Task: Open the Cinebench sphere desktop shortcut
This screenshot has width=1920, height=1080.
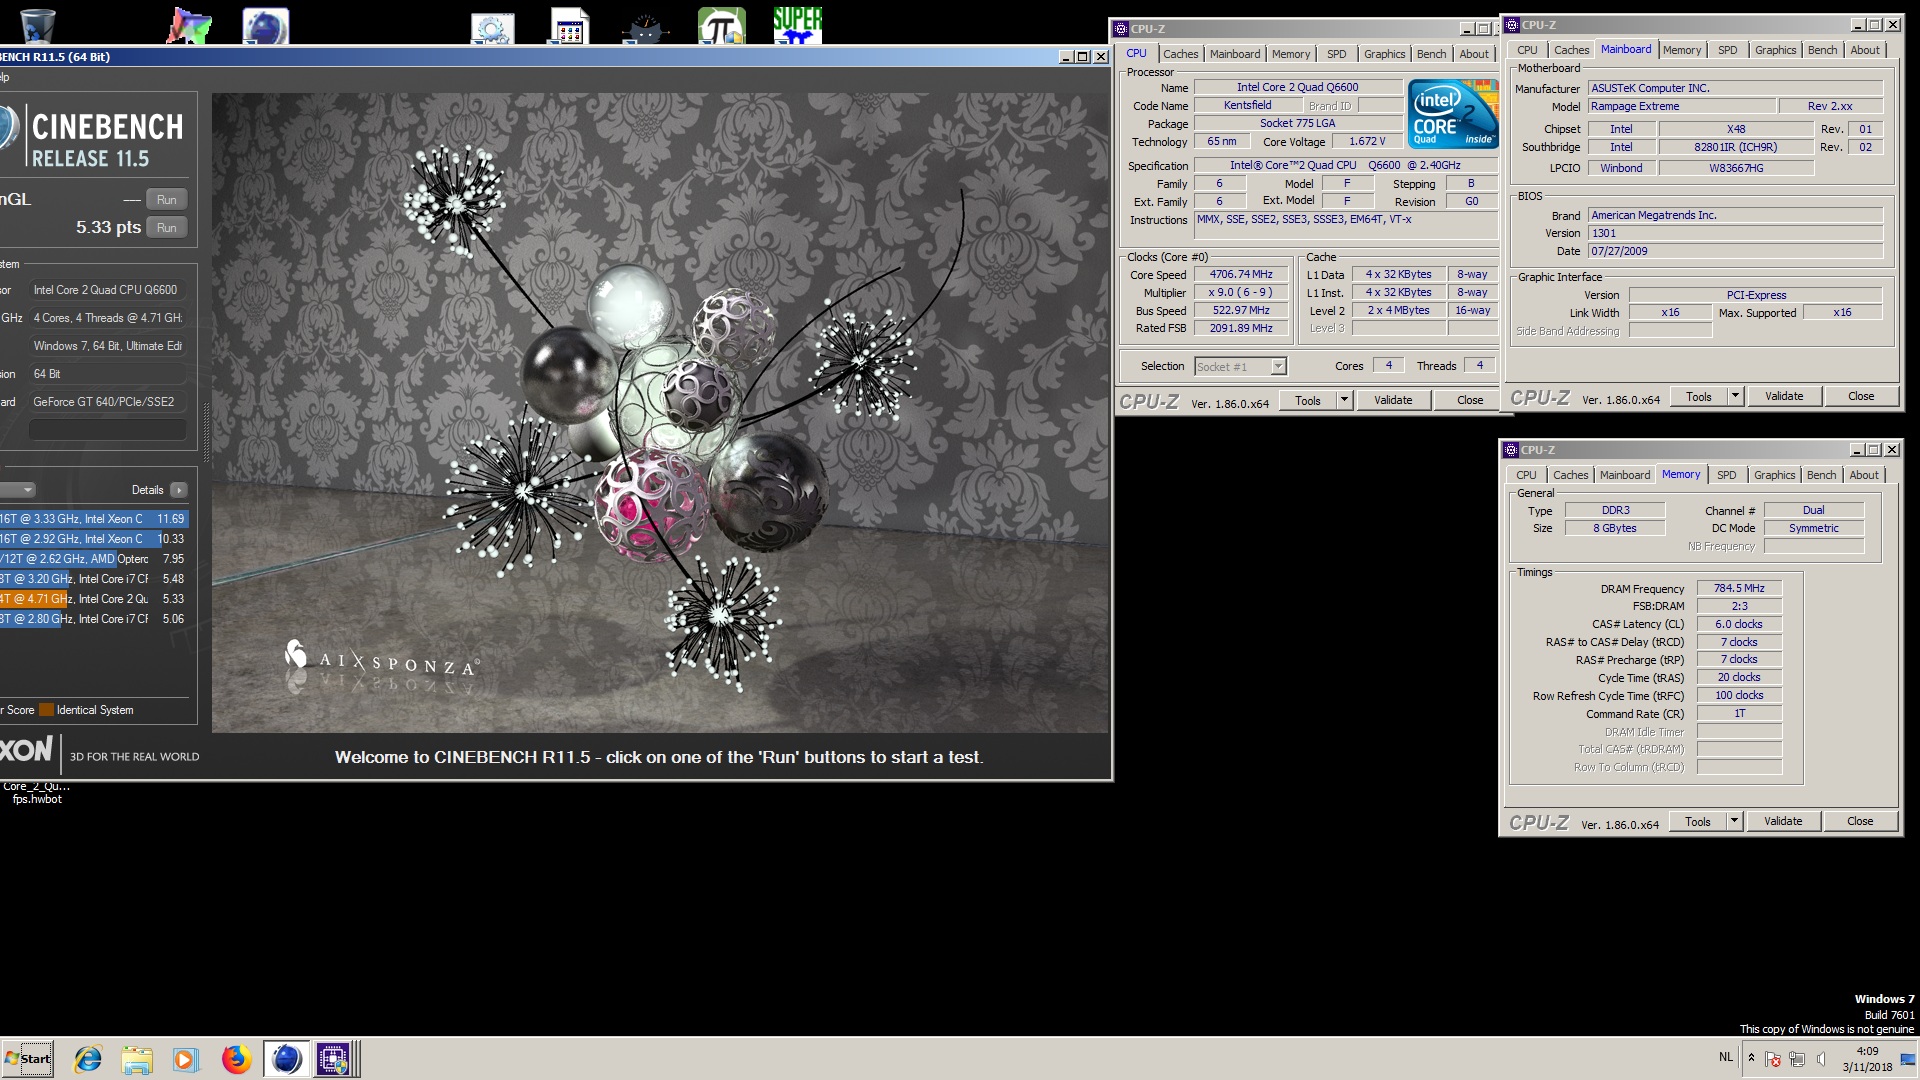Action: [266, 25]
